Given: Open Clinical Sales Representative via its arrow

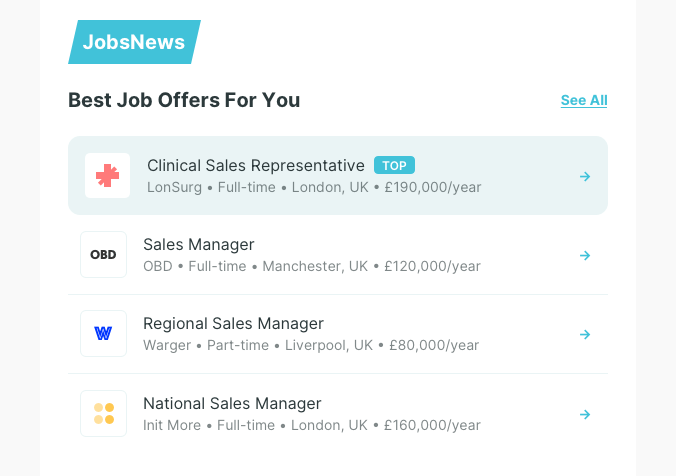Looking at the screenshot, I should pyautogui.click(x=585, y=176).
